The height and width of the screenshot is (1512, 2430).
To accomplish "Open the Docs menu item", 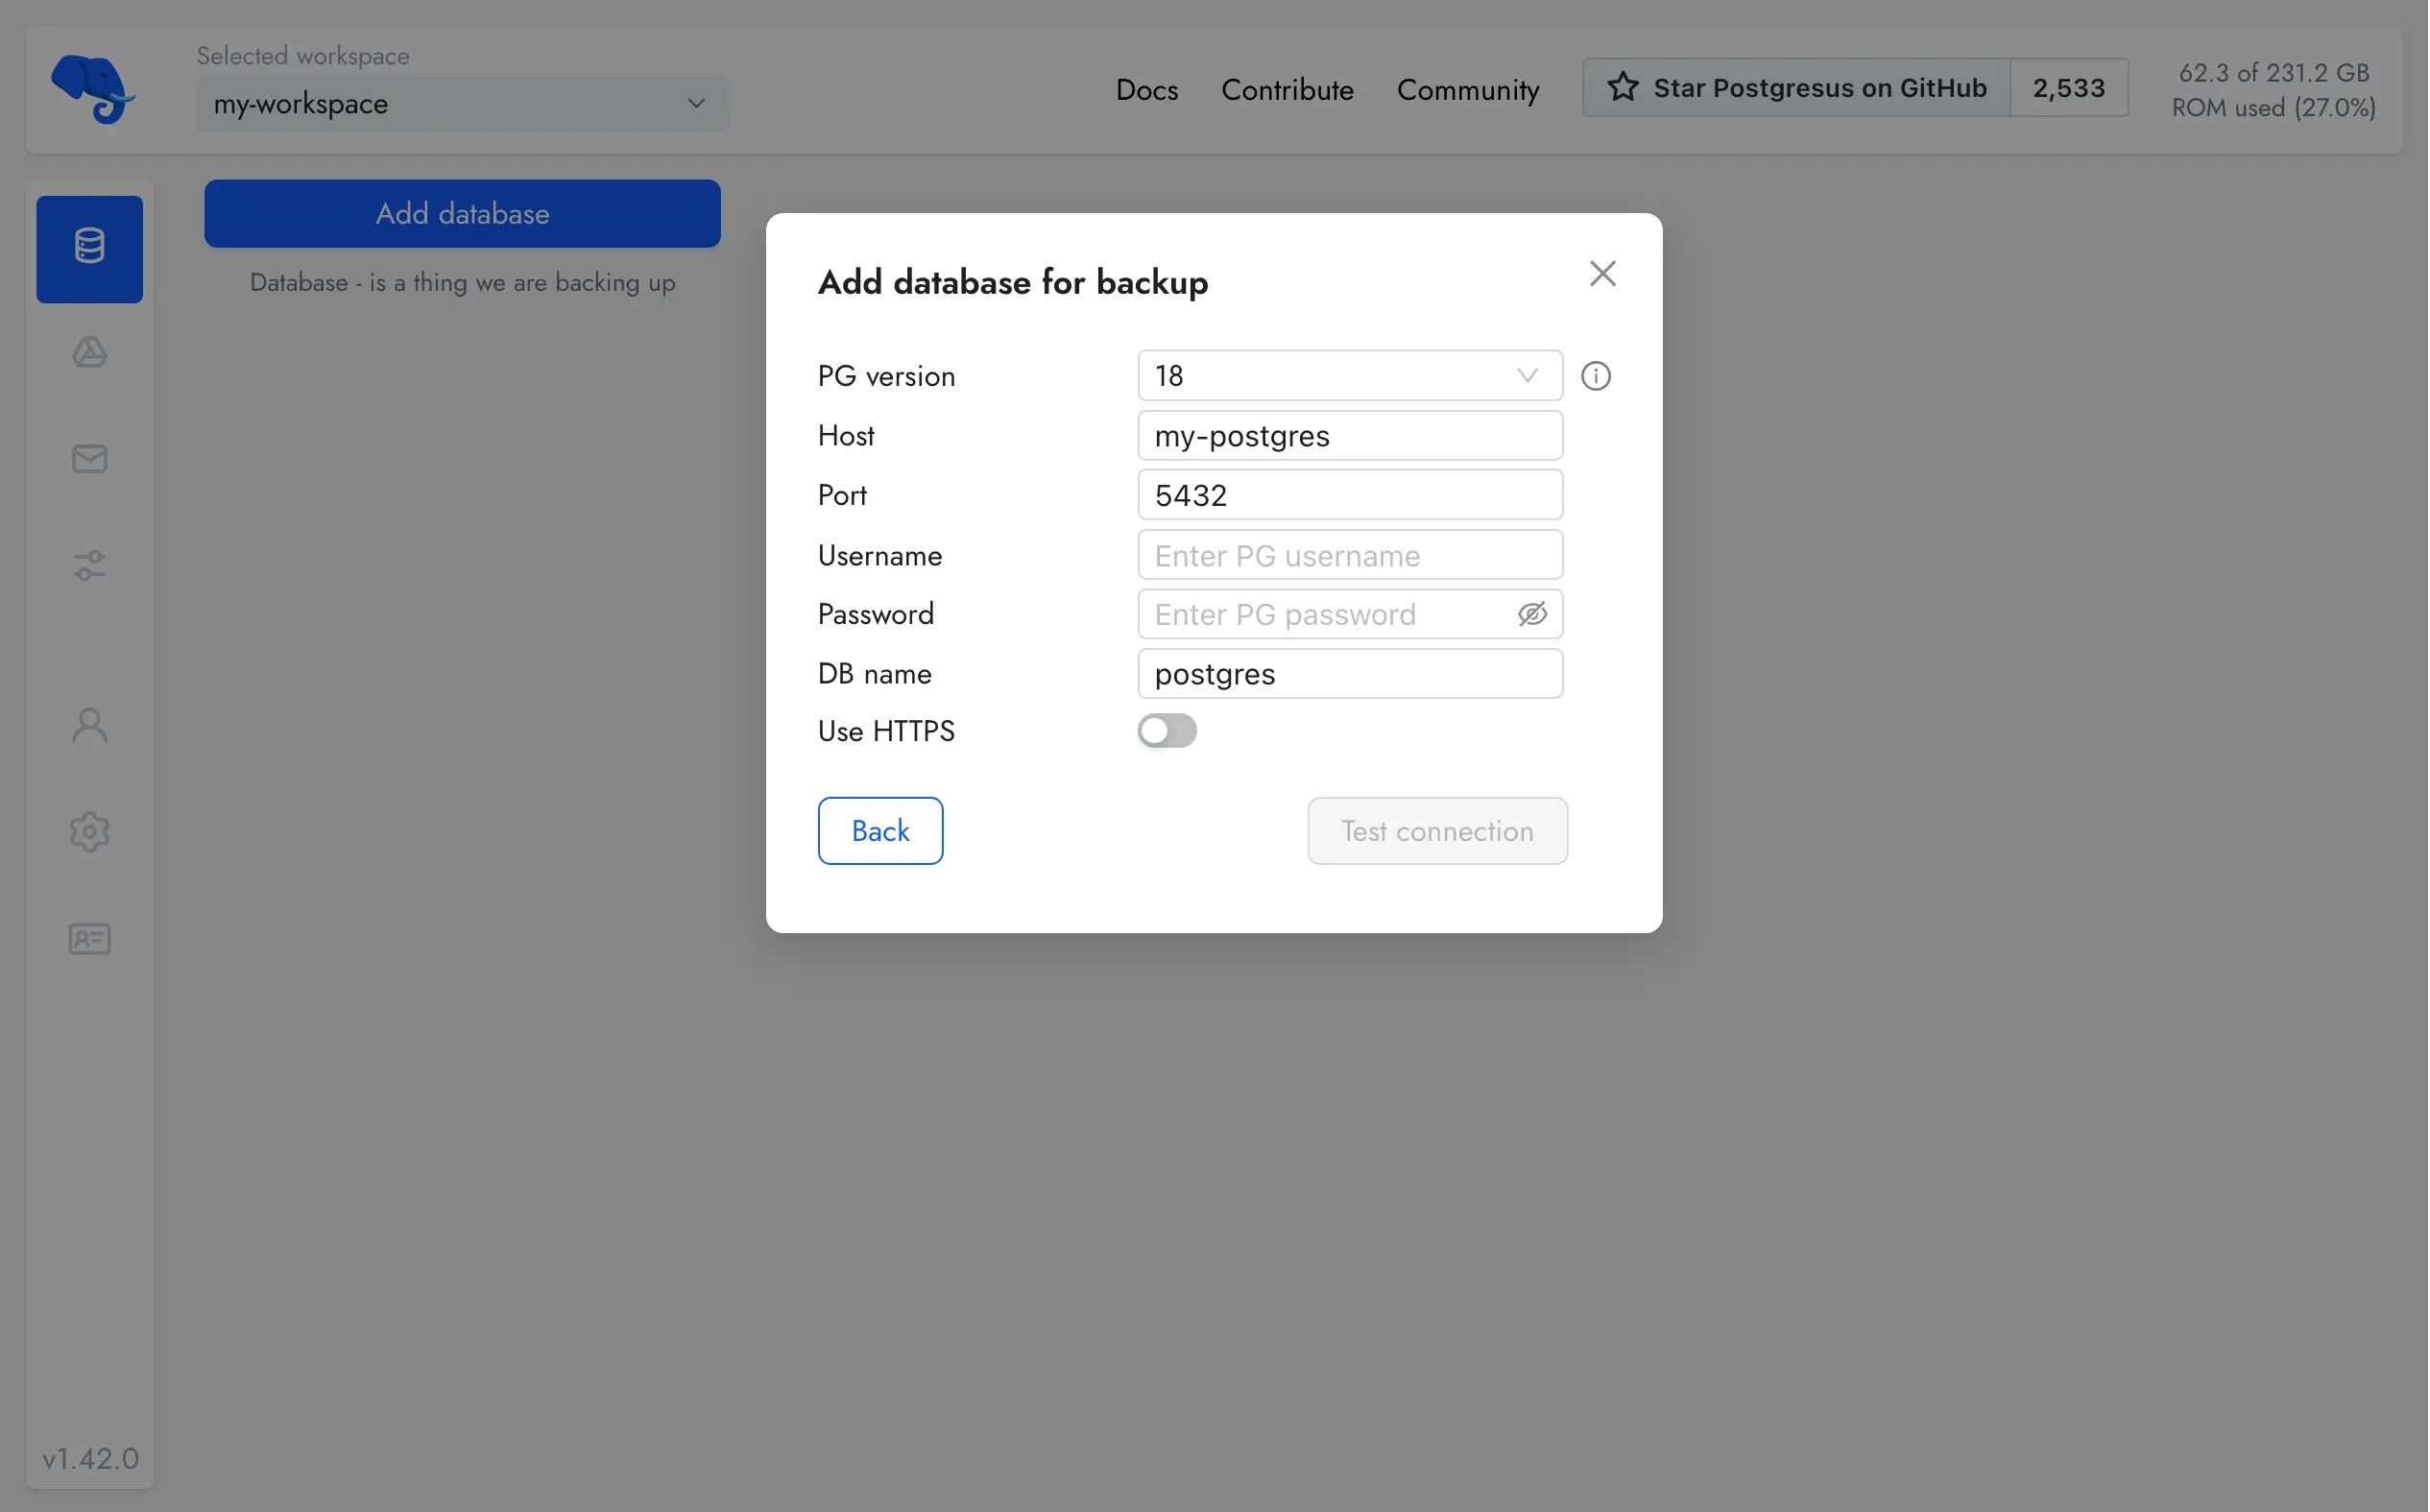I will pos(1147,90).
